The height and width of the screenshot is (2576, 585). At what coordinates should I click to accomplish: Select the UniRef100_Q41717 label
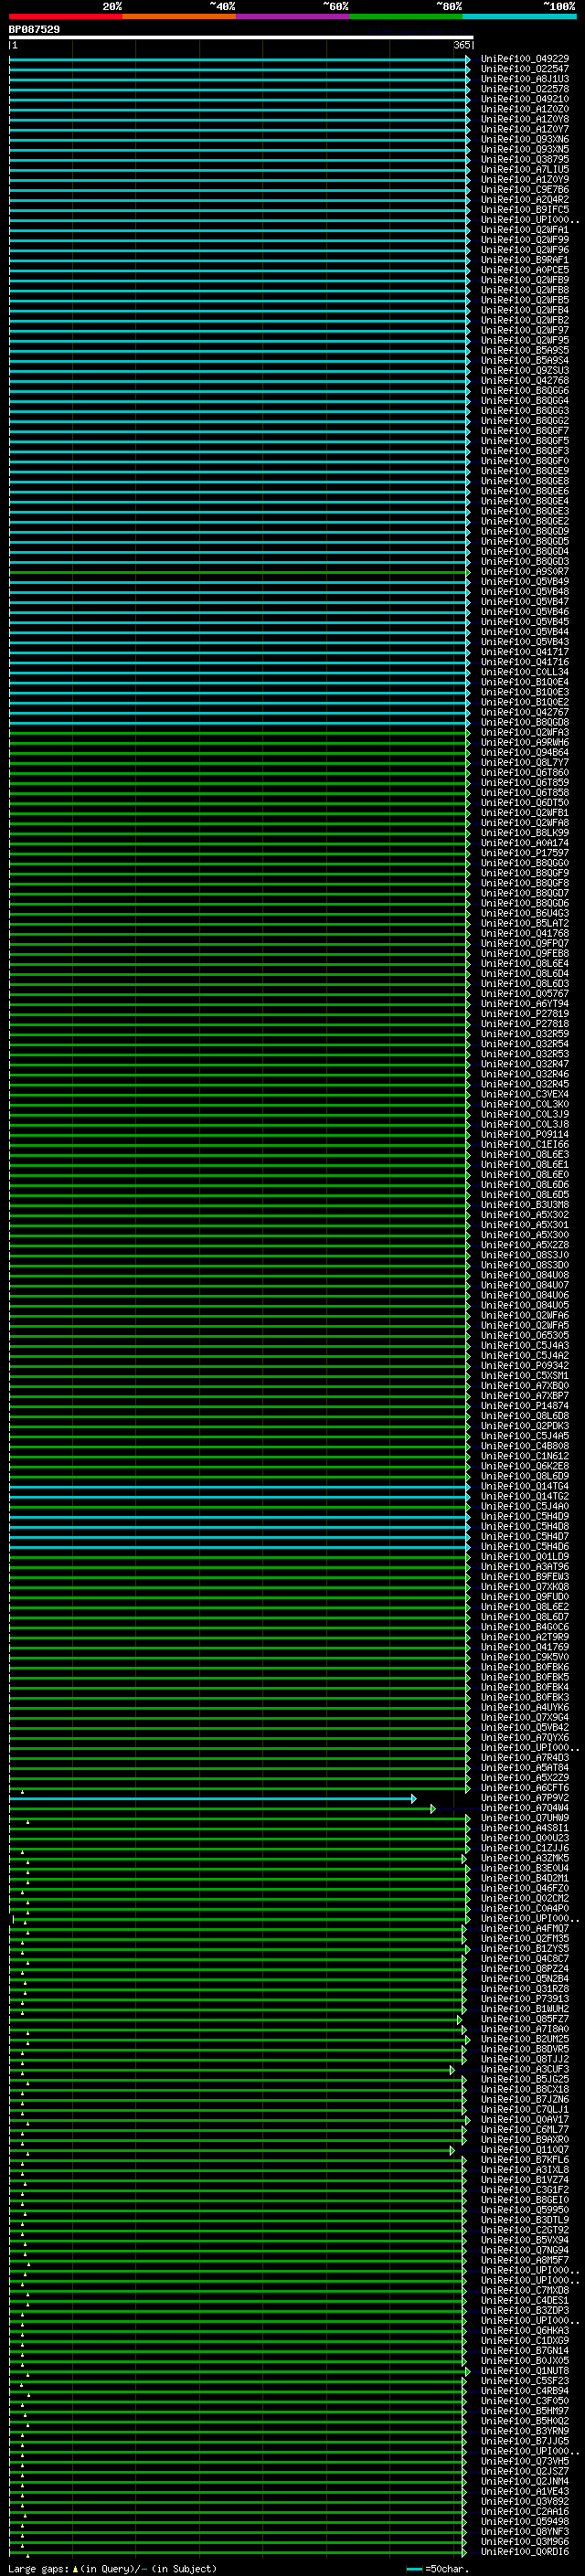(x=525, y=652)
